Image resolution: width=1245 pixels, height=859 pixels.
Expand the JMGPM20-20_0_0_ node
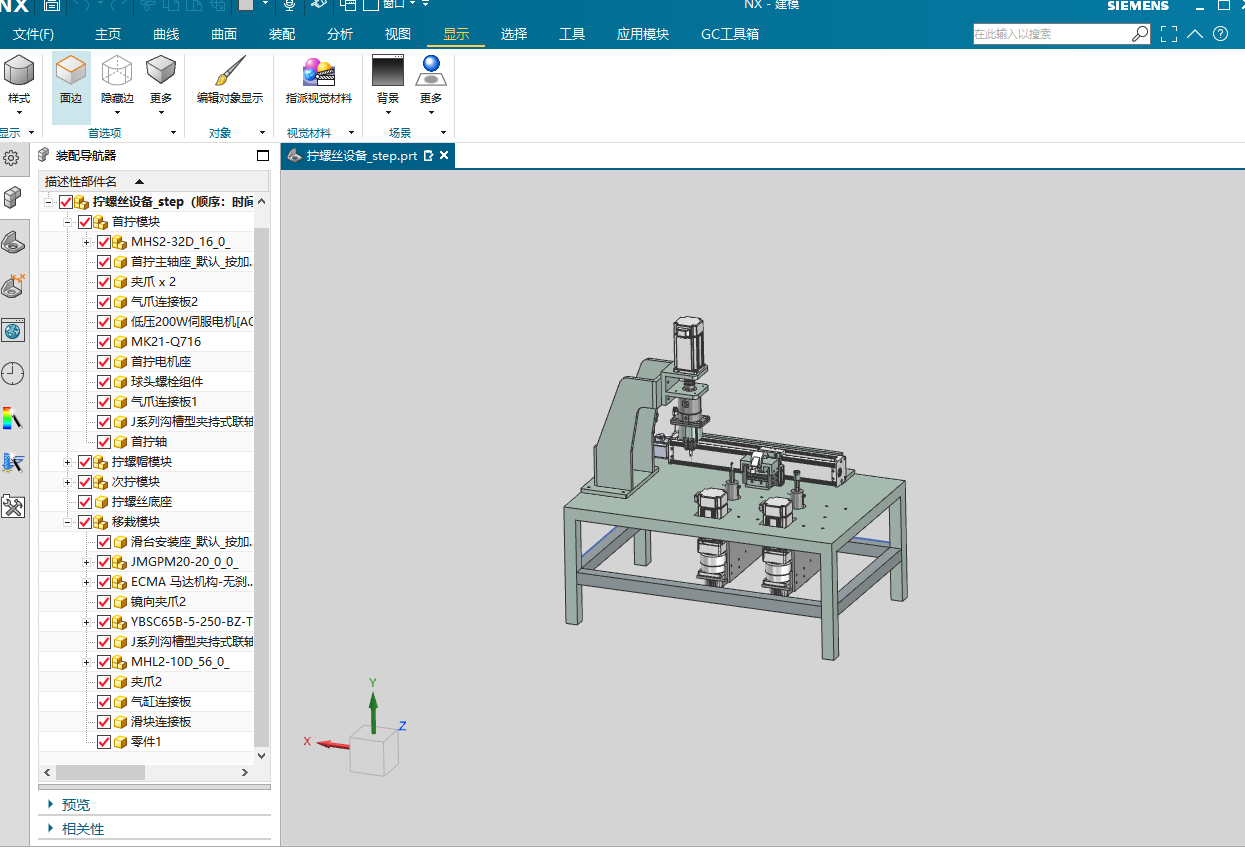[87, 562]
